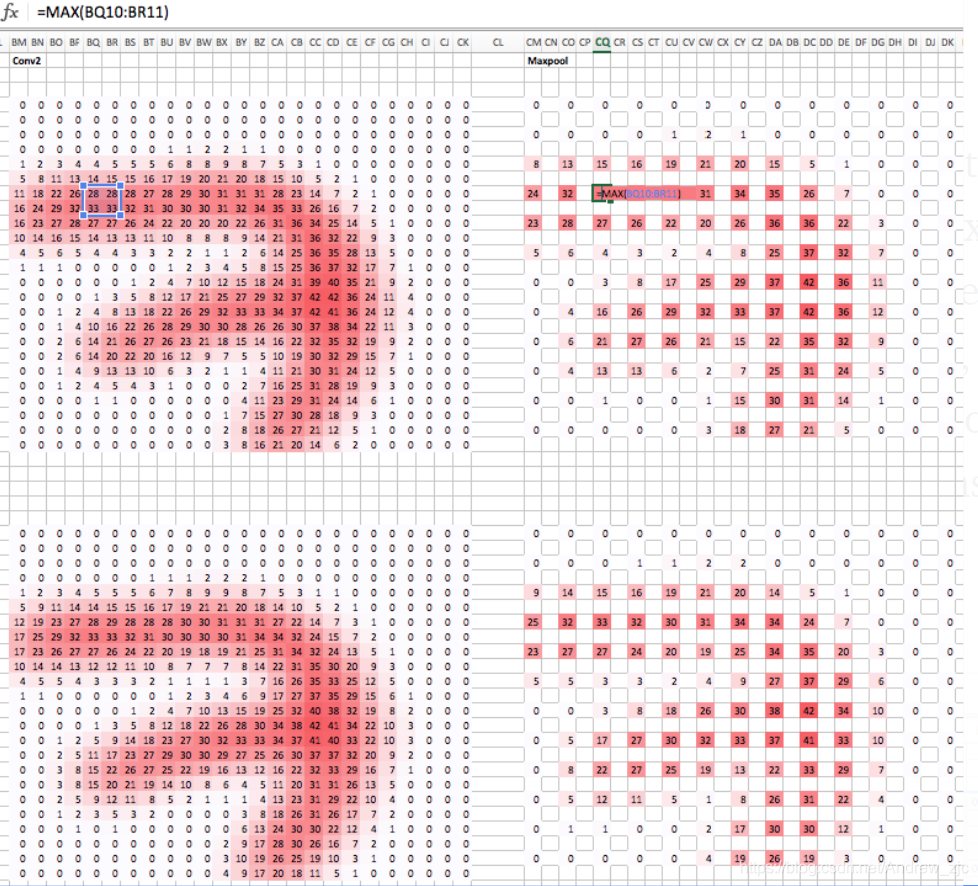Select column header CC
The height and width of the screenshot is (886, 978).
[315, 42]
